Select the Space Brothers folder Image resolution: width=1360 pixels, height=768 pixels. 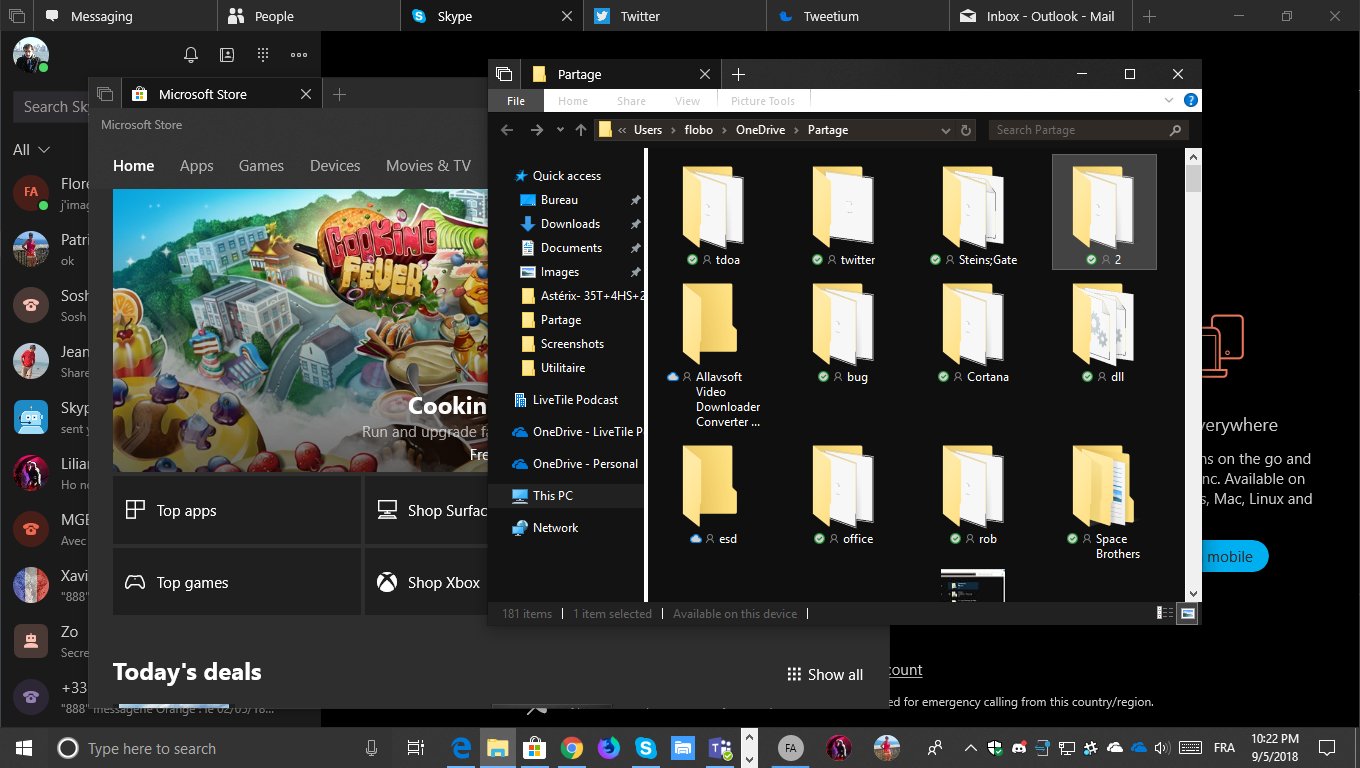pyautogui.click(x=1103, y=502)
